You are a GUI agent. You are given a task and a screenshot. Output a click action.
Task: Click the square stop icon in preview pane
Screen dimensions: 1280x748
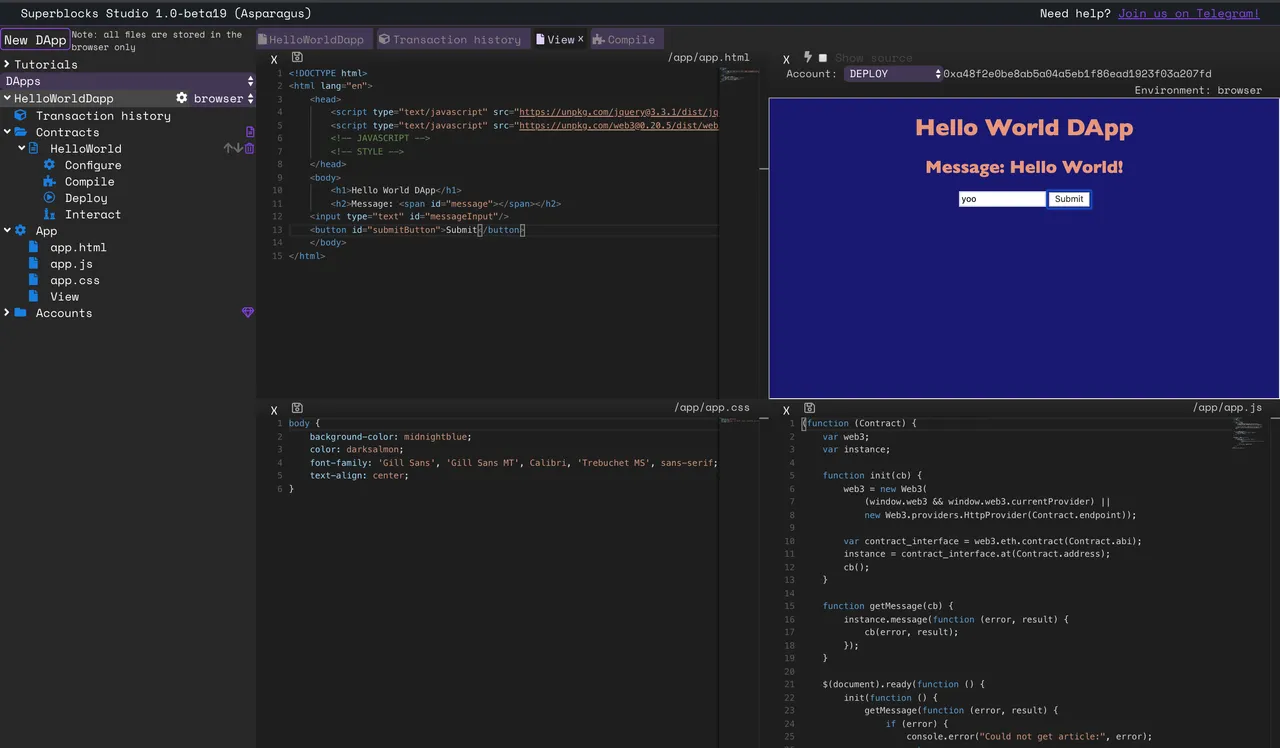[823, 58]
